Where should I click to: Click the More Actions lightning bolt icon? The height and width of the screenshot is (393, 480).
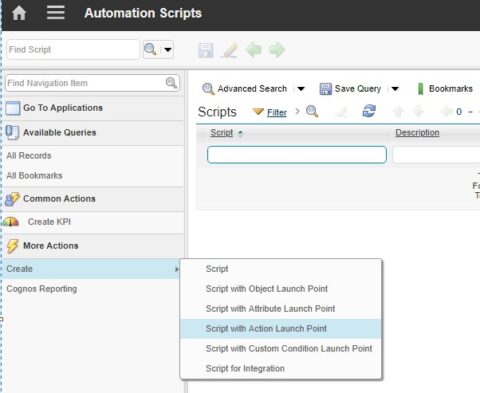pos(12,246)
